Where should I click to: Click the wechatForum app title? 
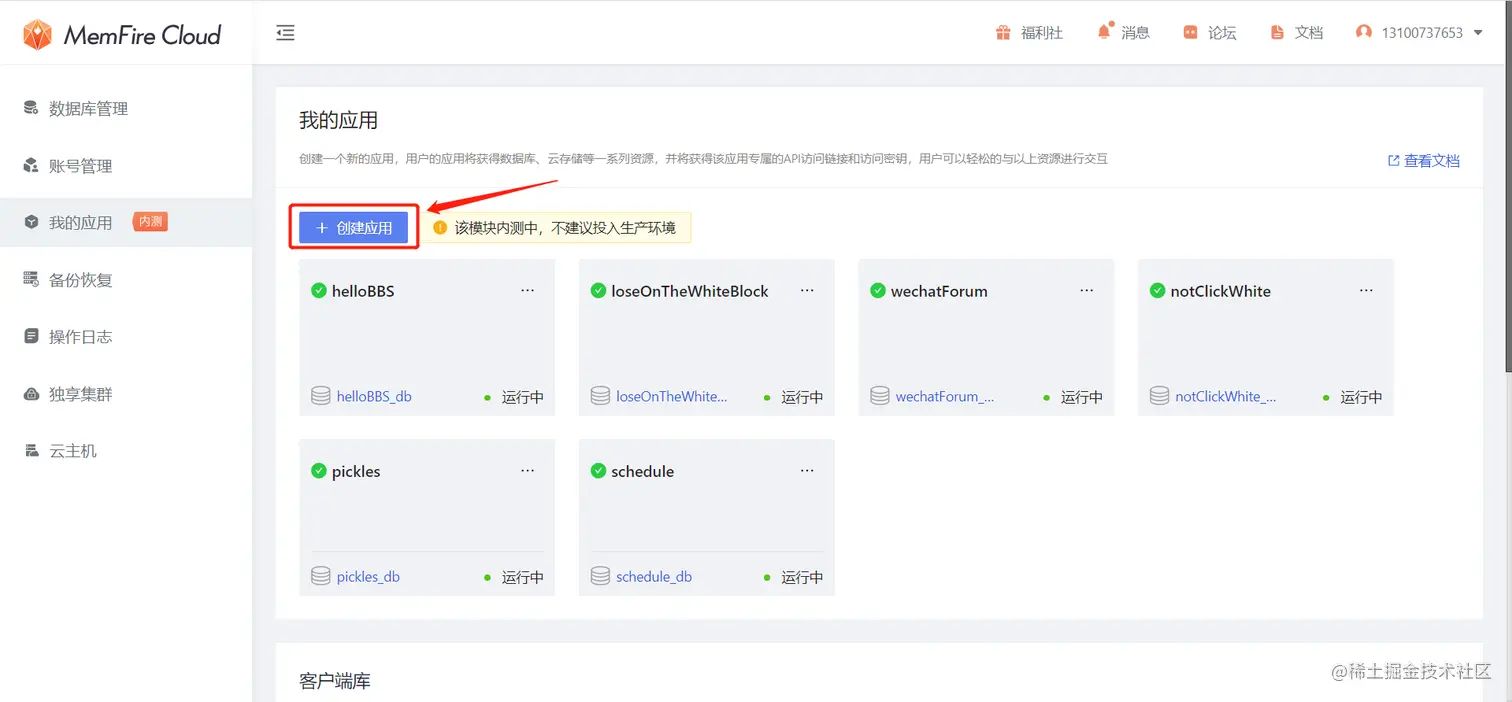pyautogui.click(x=939, y=291)
